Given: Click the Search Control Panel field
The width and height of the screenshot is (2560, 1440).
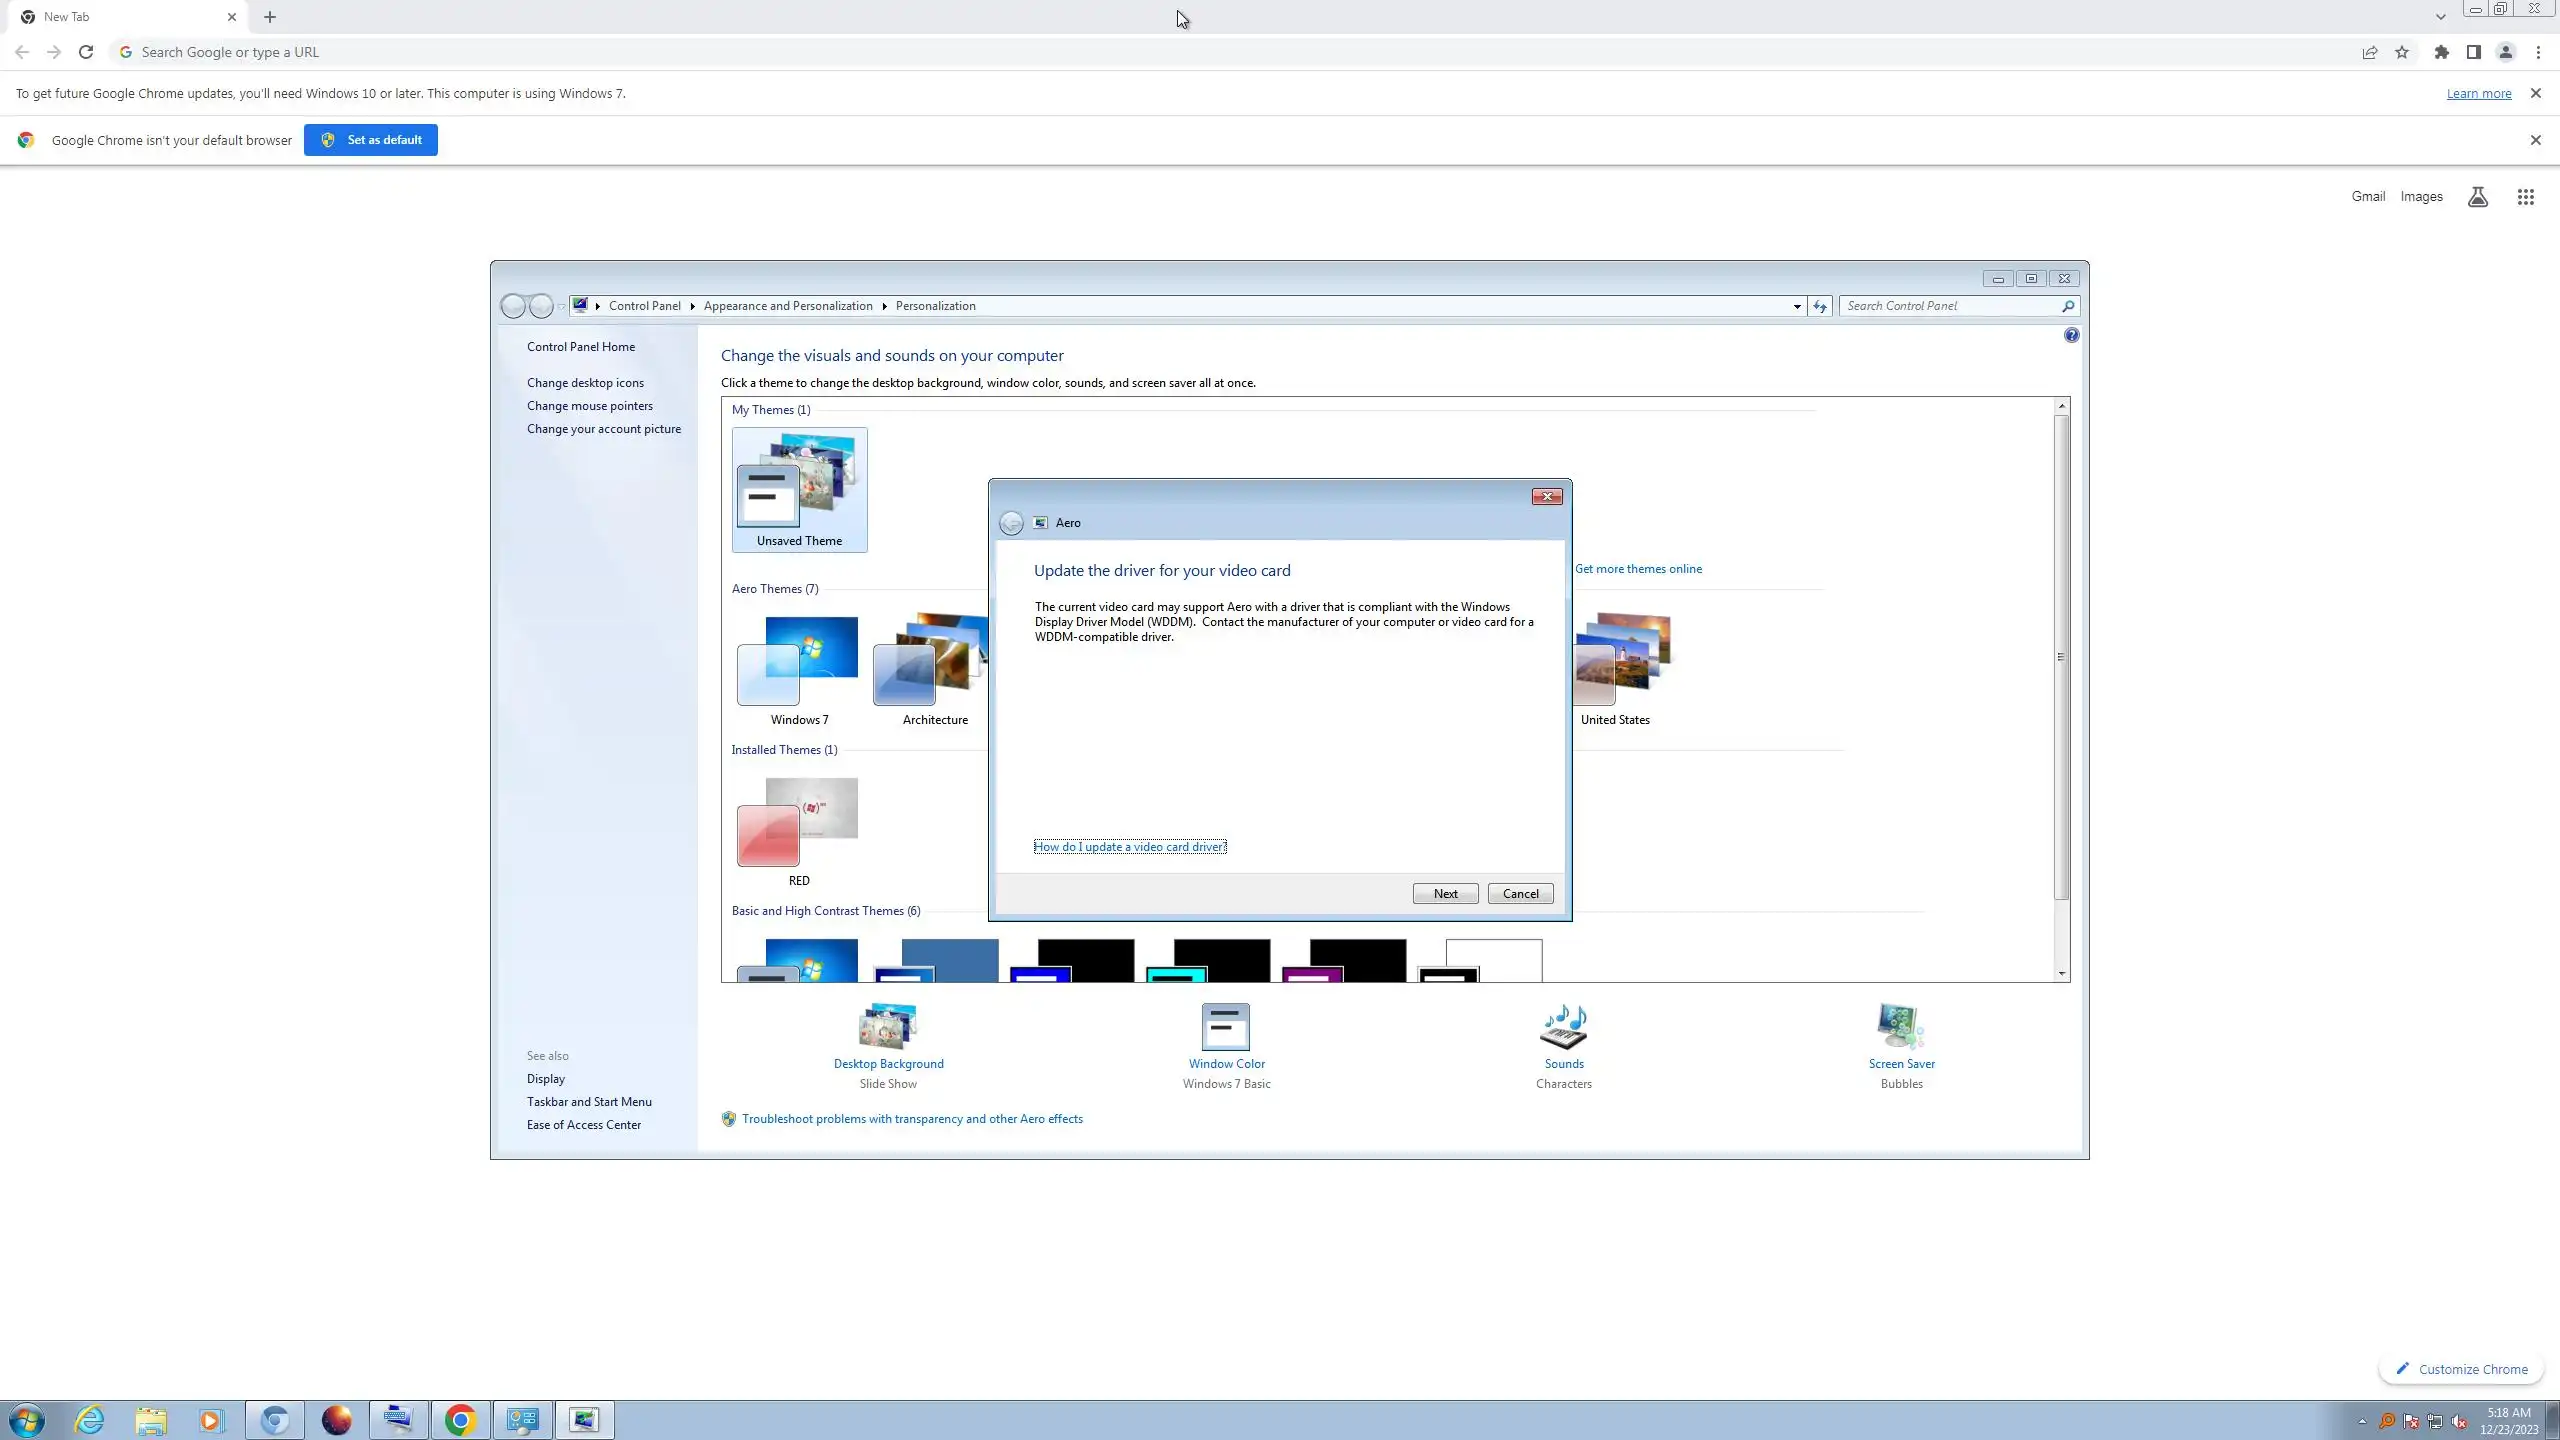Looking at the screenshot, I should (x=1950, y=306).
